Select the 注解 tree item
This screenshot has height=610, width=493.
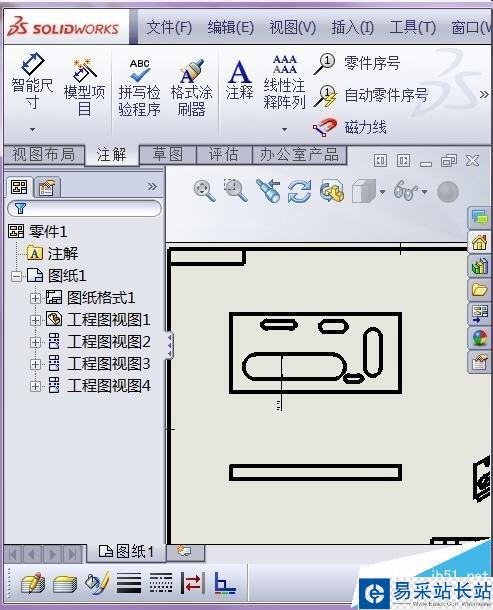(x=53, y=254)
